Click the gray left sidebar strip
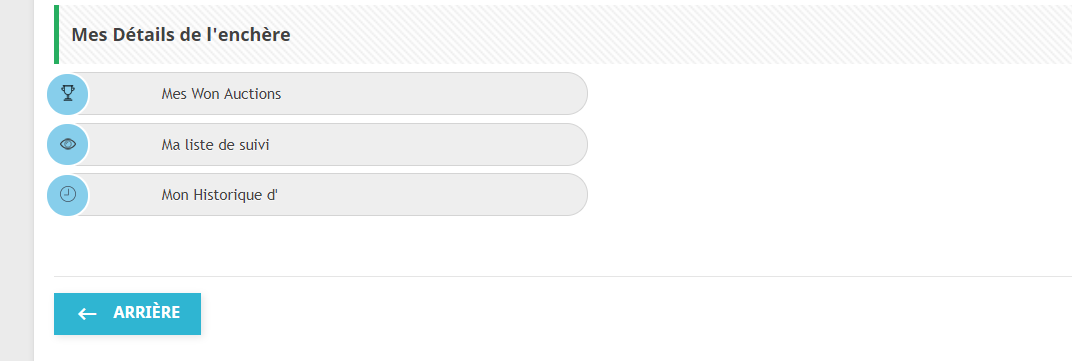This screenshot has width=1072, height=361. 16,180
